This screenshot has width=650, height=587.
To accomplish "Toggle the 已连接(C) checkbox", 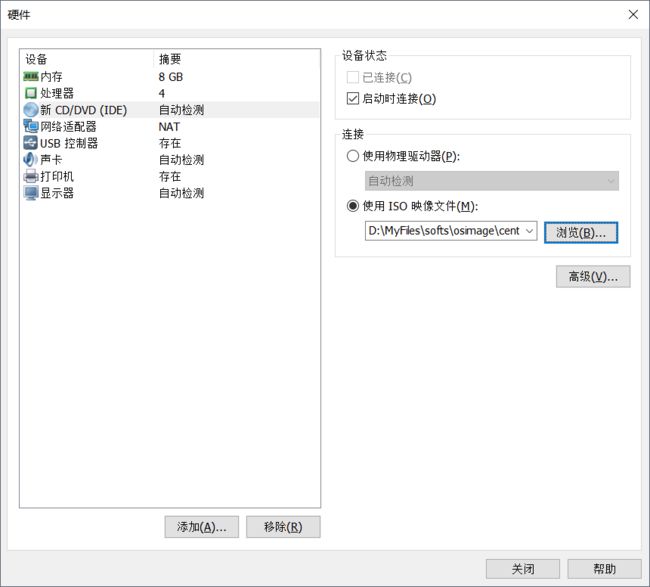I will tap(352, 77).
